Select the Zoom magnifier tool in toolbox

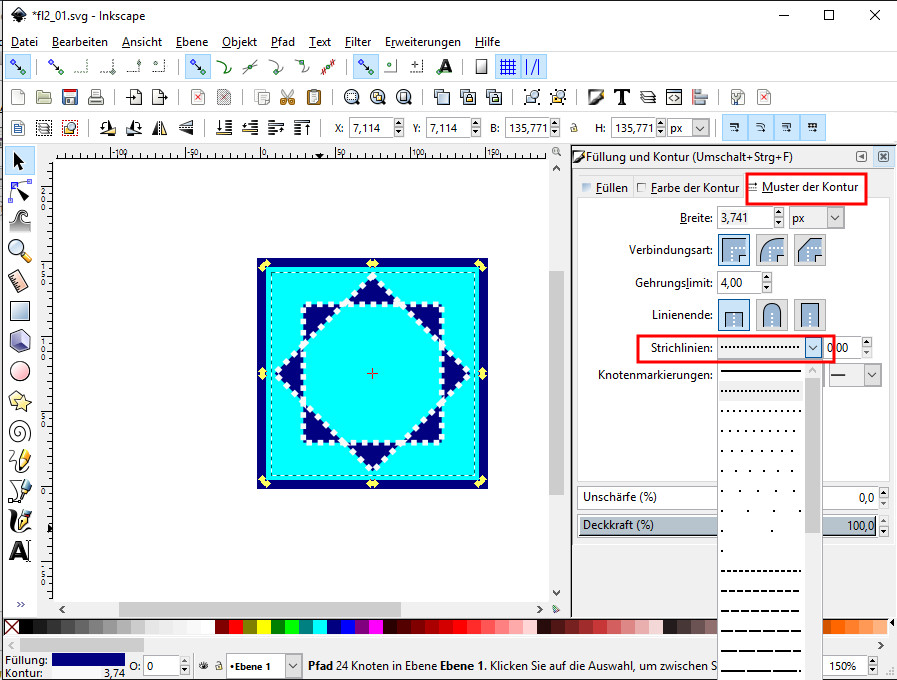tap(19, 250)
